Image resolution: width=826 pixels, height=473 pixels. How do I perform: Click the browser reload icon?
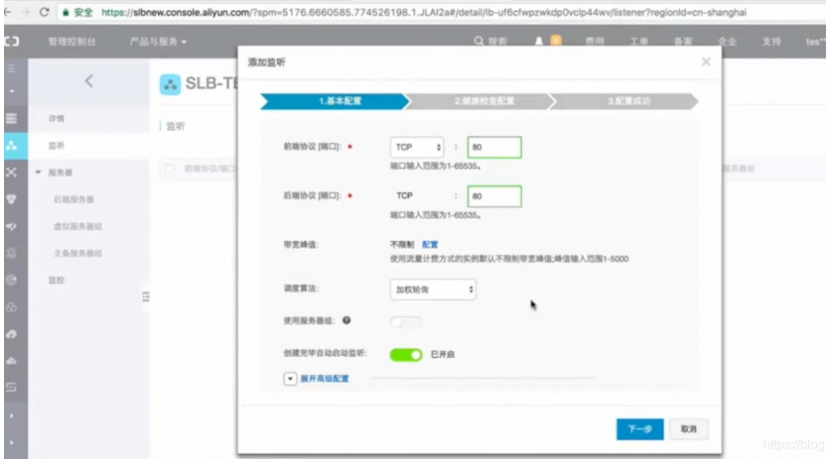click(44, 12)
